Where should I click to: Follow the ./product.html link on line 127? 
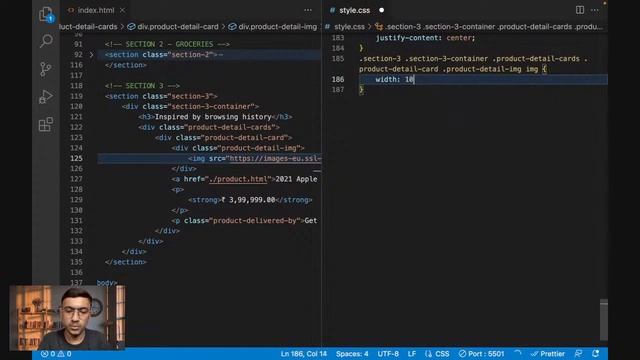coord(238,179)
